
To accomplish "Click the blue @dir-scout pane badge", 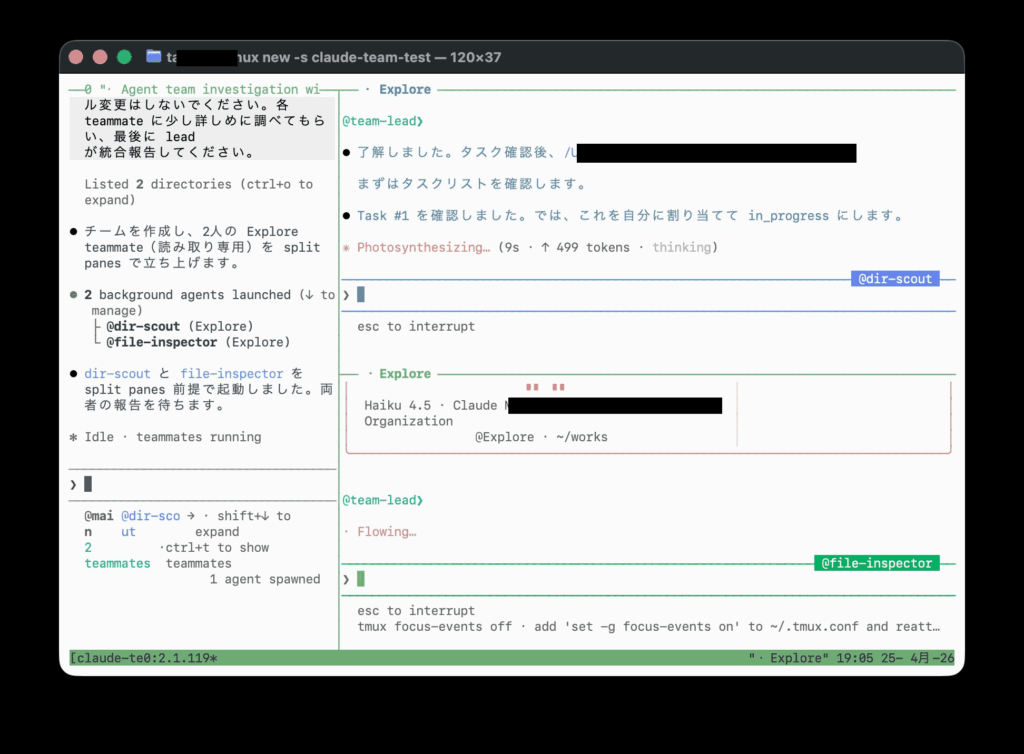I will (895, 279).
